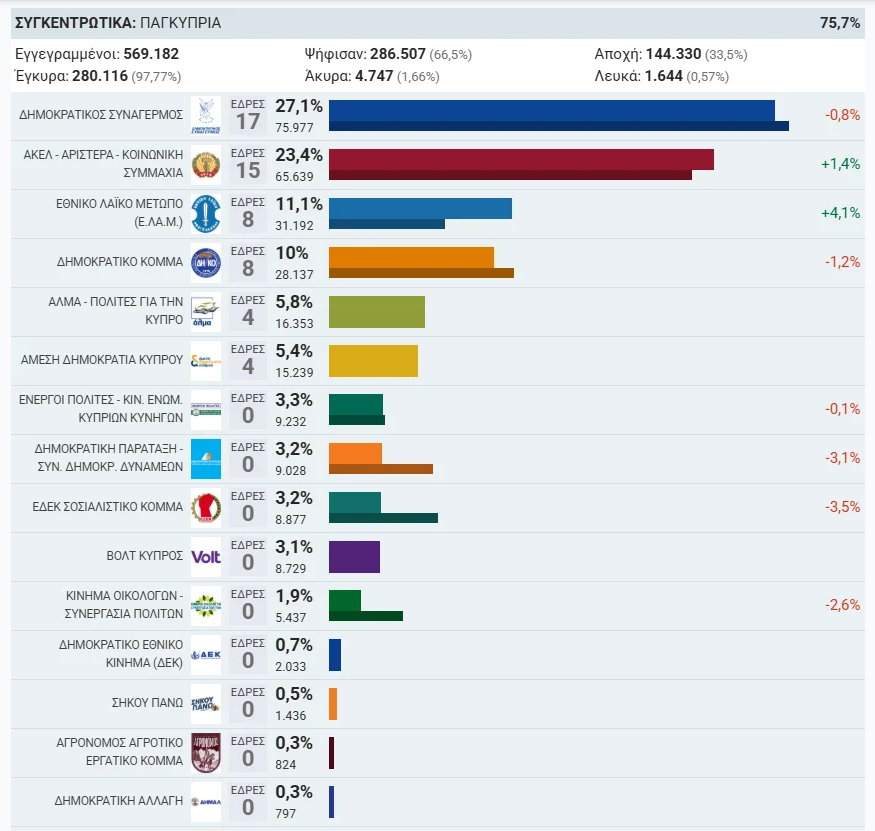
Task: Click the ΣΥΓΚΕΝΤΡΩΤΙΚΑ: ΠΑΓΚΥΠΡΙΑ header bar
Action: (438, 23)
